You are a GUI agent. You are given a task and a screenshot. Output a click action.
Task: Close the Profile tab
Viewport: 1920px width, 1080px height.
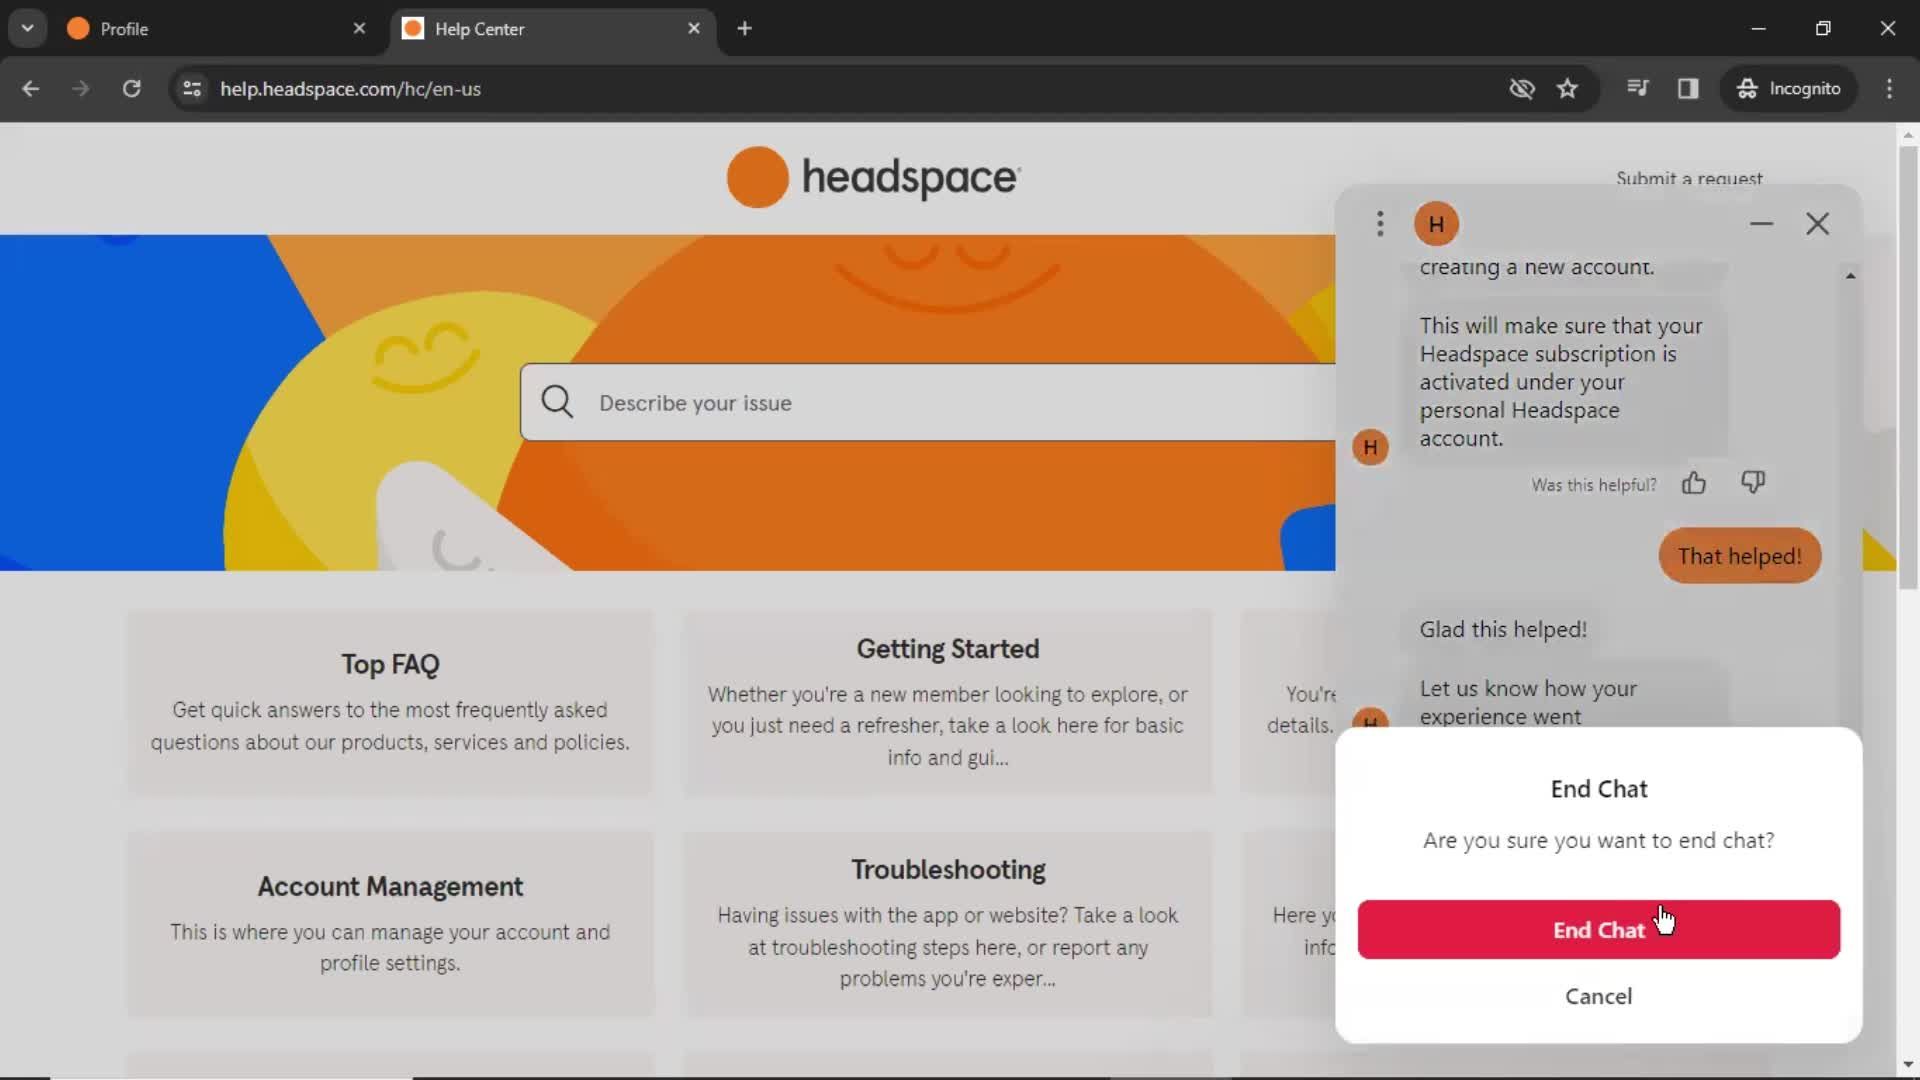[359, 29]
